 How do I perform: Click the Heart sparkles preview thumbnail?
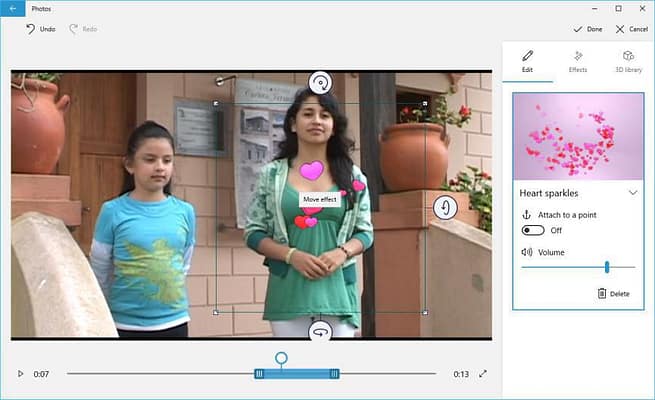578,136
